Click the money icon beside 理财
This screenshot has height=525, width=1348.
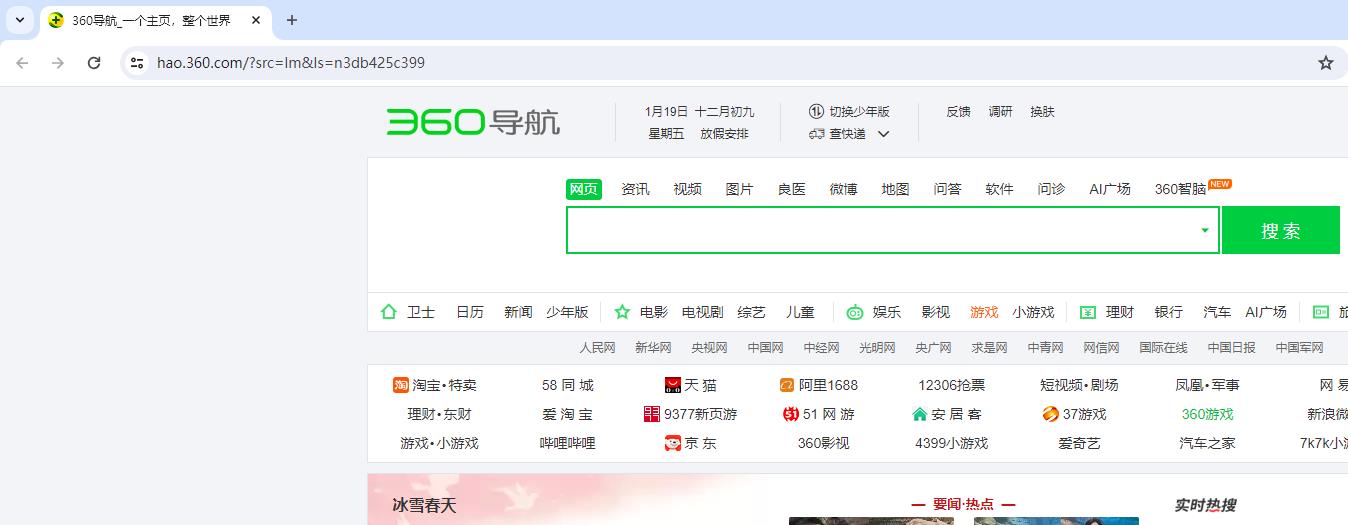pyautogui.click(x=1088, y=312)
